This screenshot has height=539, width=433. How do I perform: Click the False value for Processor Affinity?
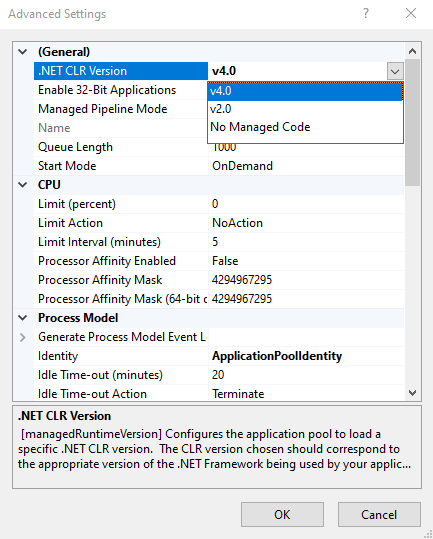click(225, 261)
